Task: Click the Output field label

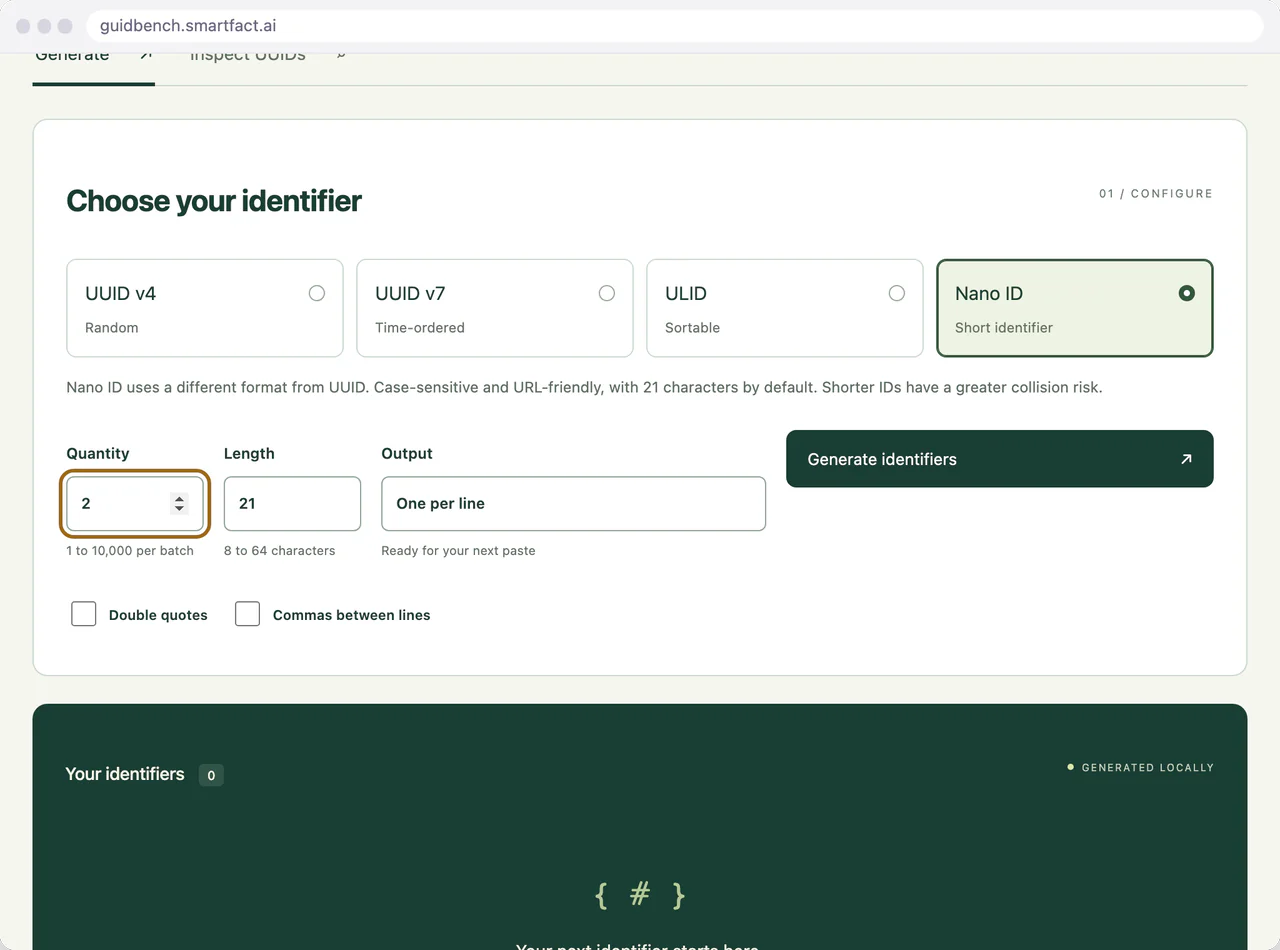Action: (x=407, y=454)
